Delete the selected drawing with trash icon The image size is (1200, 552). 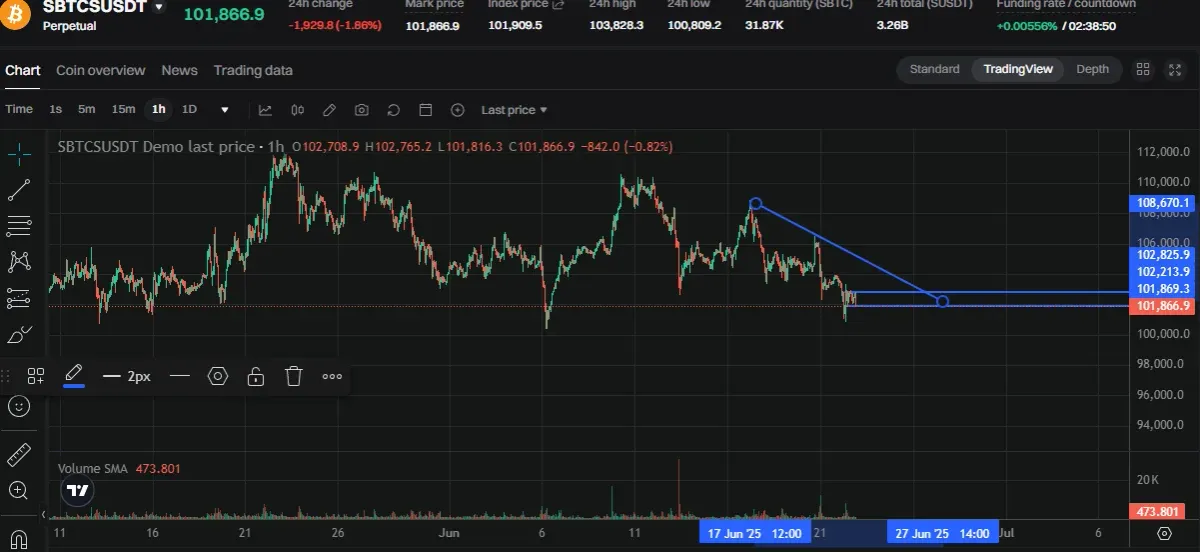293,376
